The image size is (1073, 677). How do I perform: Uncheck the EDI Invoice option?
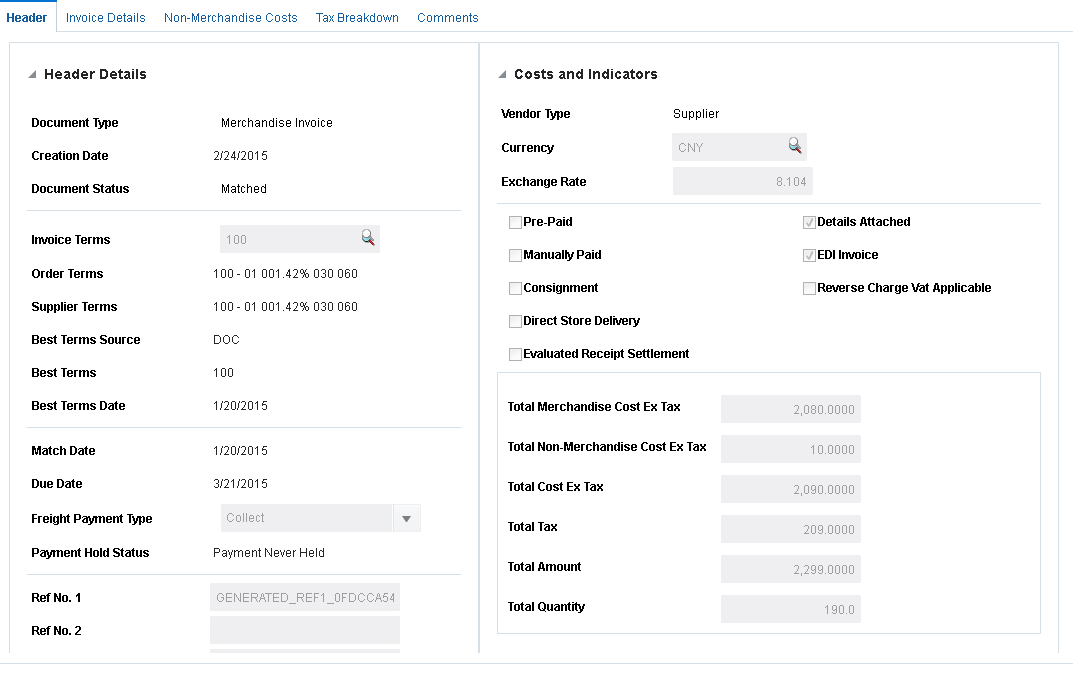[x=809, y=255]
